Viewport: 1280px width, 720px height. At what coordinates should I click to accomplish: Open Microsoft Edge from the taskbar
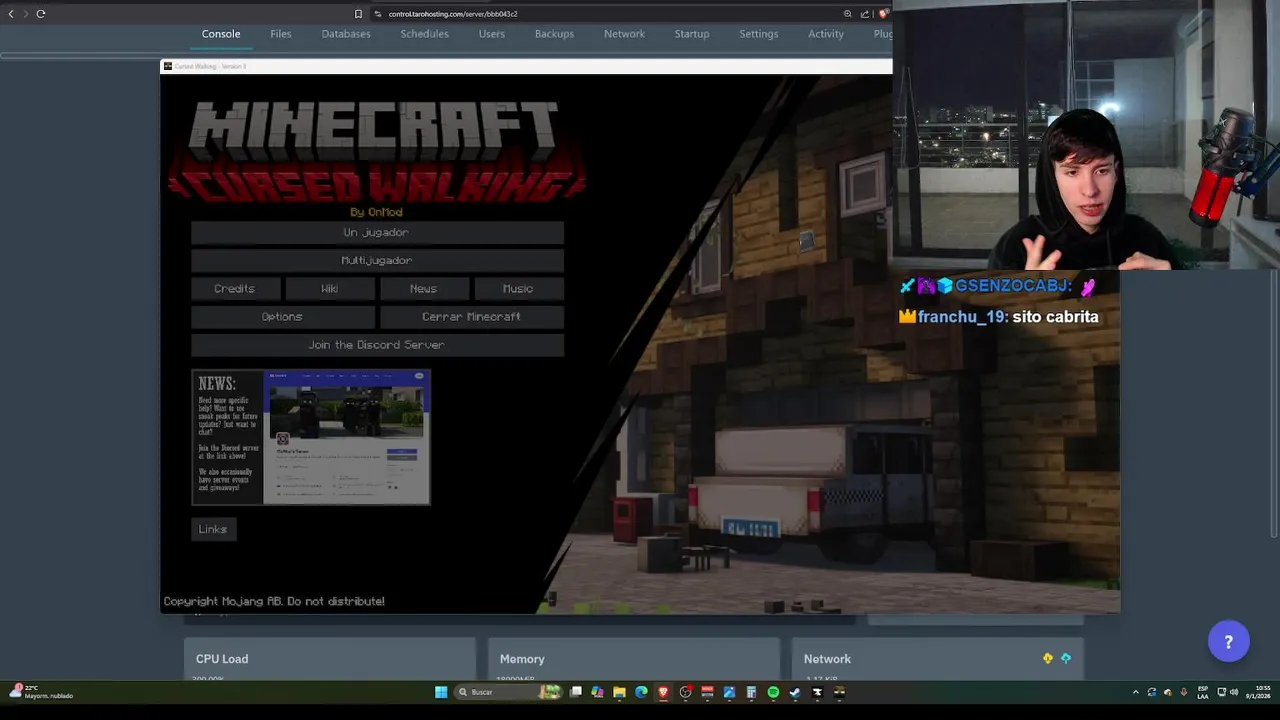[641, 692]
